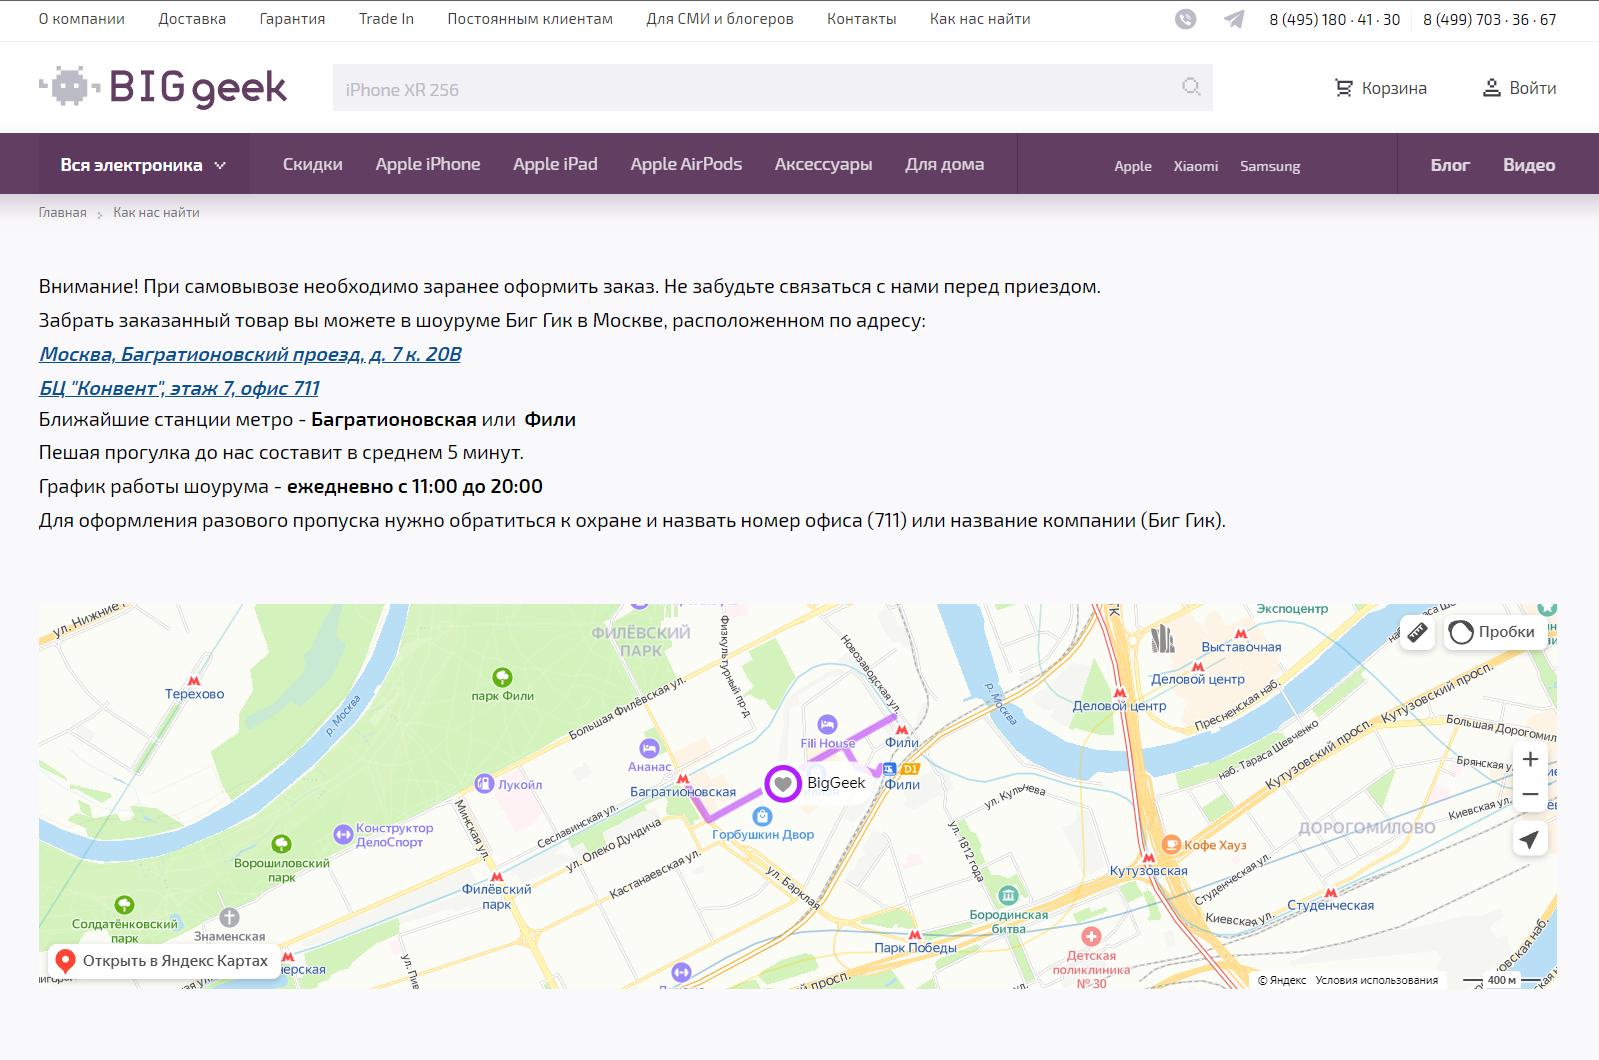Click the Xiaomi brand link
This screenshot has height=1060, width=1599.
pyautogui.click(x=1196, y=166)
